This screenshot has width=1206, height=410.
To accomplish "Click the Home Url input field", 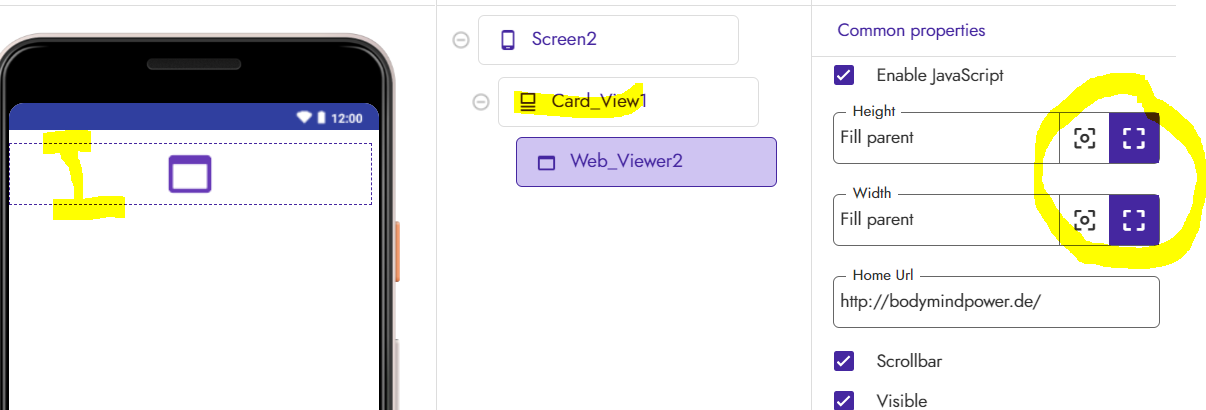I will coord(996,302).
